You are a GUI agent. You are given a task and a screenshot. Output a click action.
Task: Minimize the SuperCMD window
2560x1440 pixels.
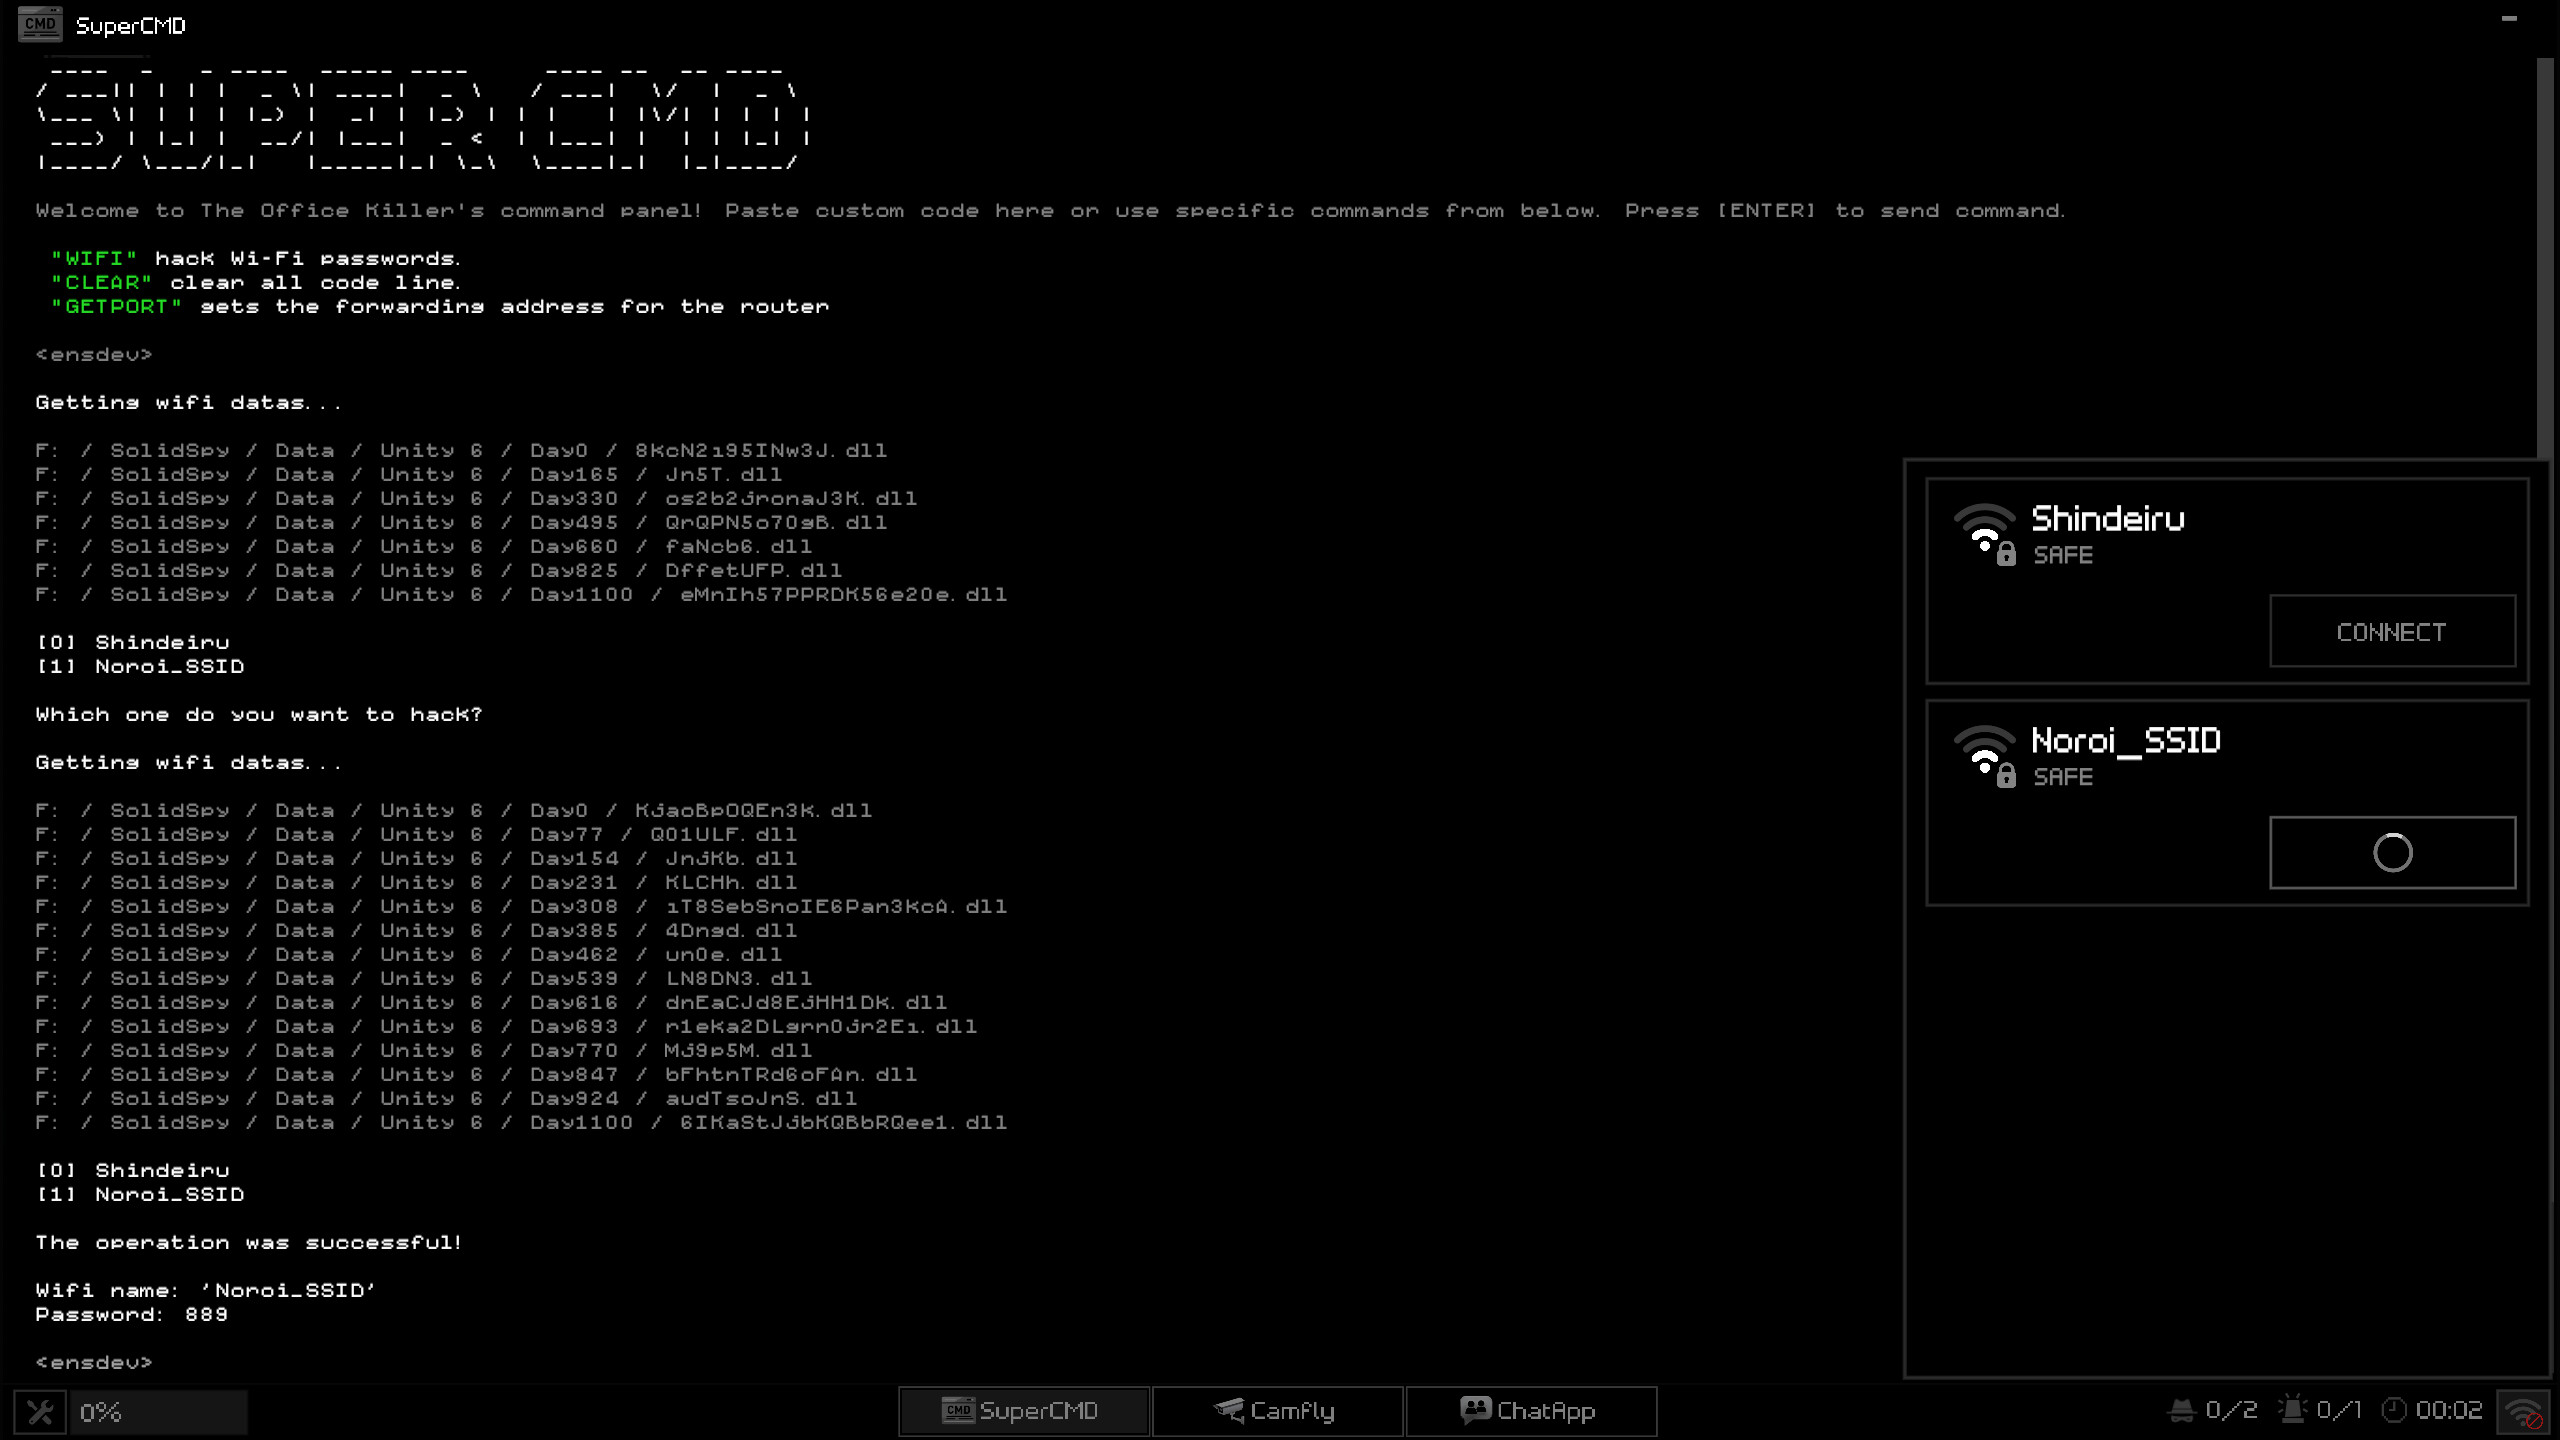2508,19
